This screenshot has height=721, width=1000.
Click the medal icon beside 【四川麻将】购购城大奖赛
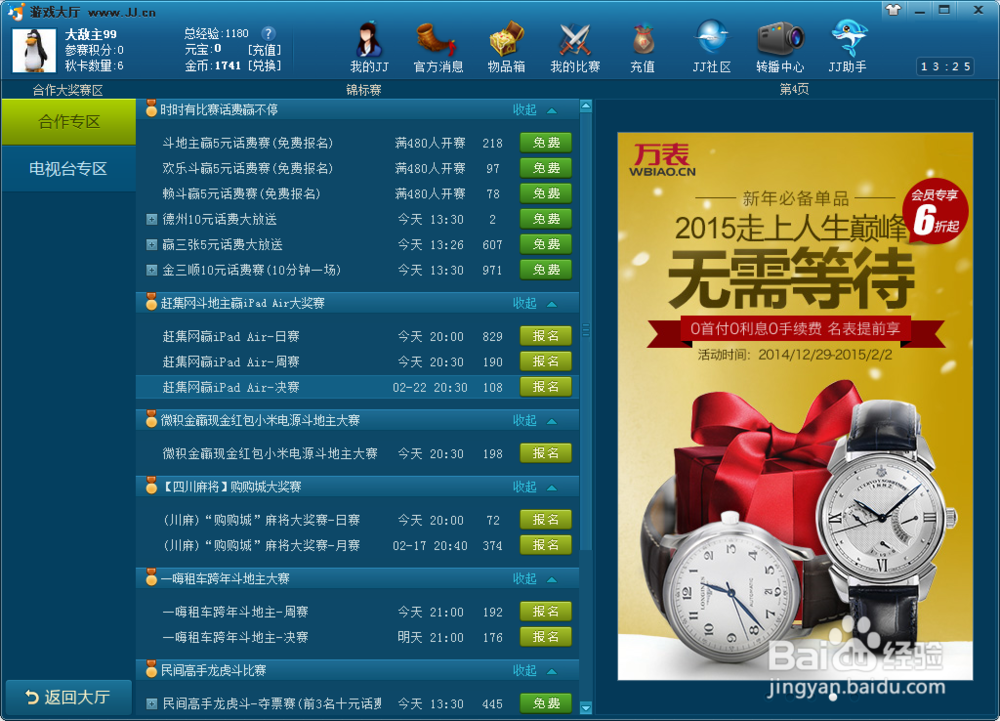coord(151,486)
